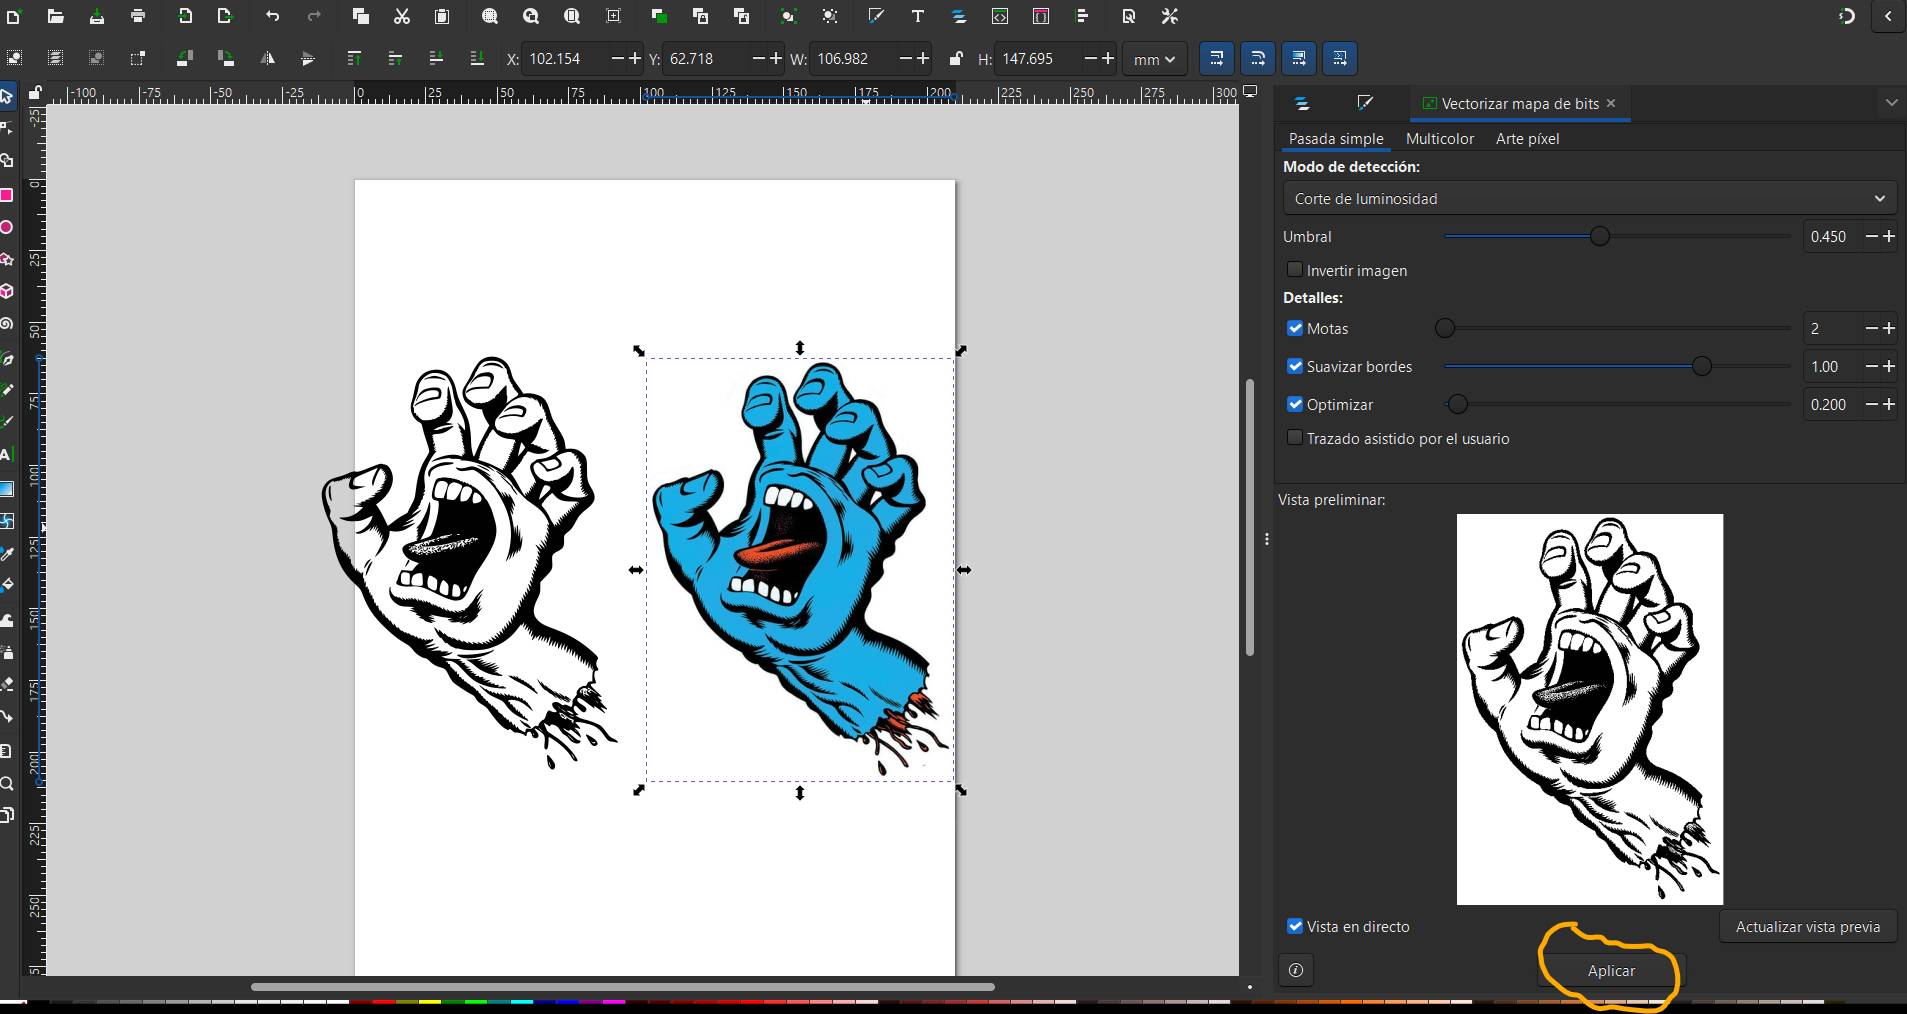This screenshot has height=1014, width=1907.
Task: Click the Aplicar button
Action: 1611,970
